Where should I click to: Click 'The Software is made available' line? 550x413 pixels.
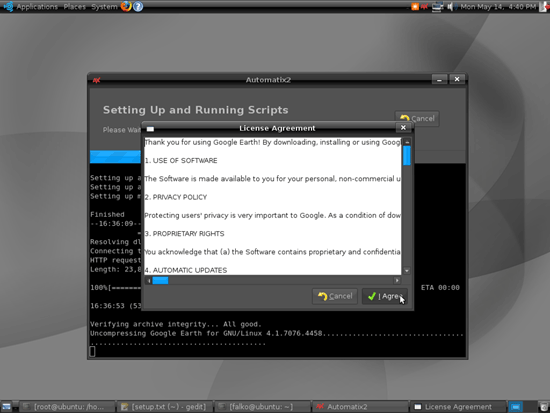coord(273,179)
